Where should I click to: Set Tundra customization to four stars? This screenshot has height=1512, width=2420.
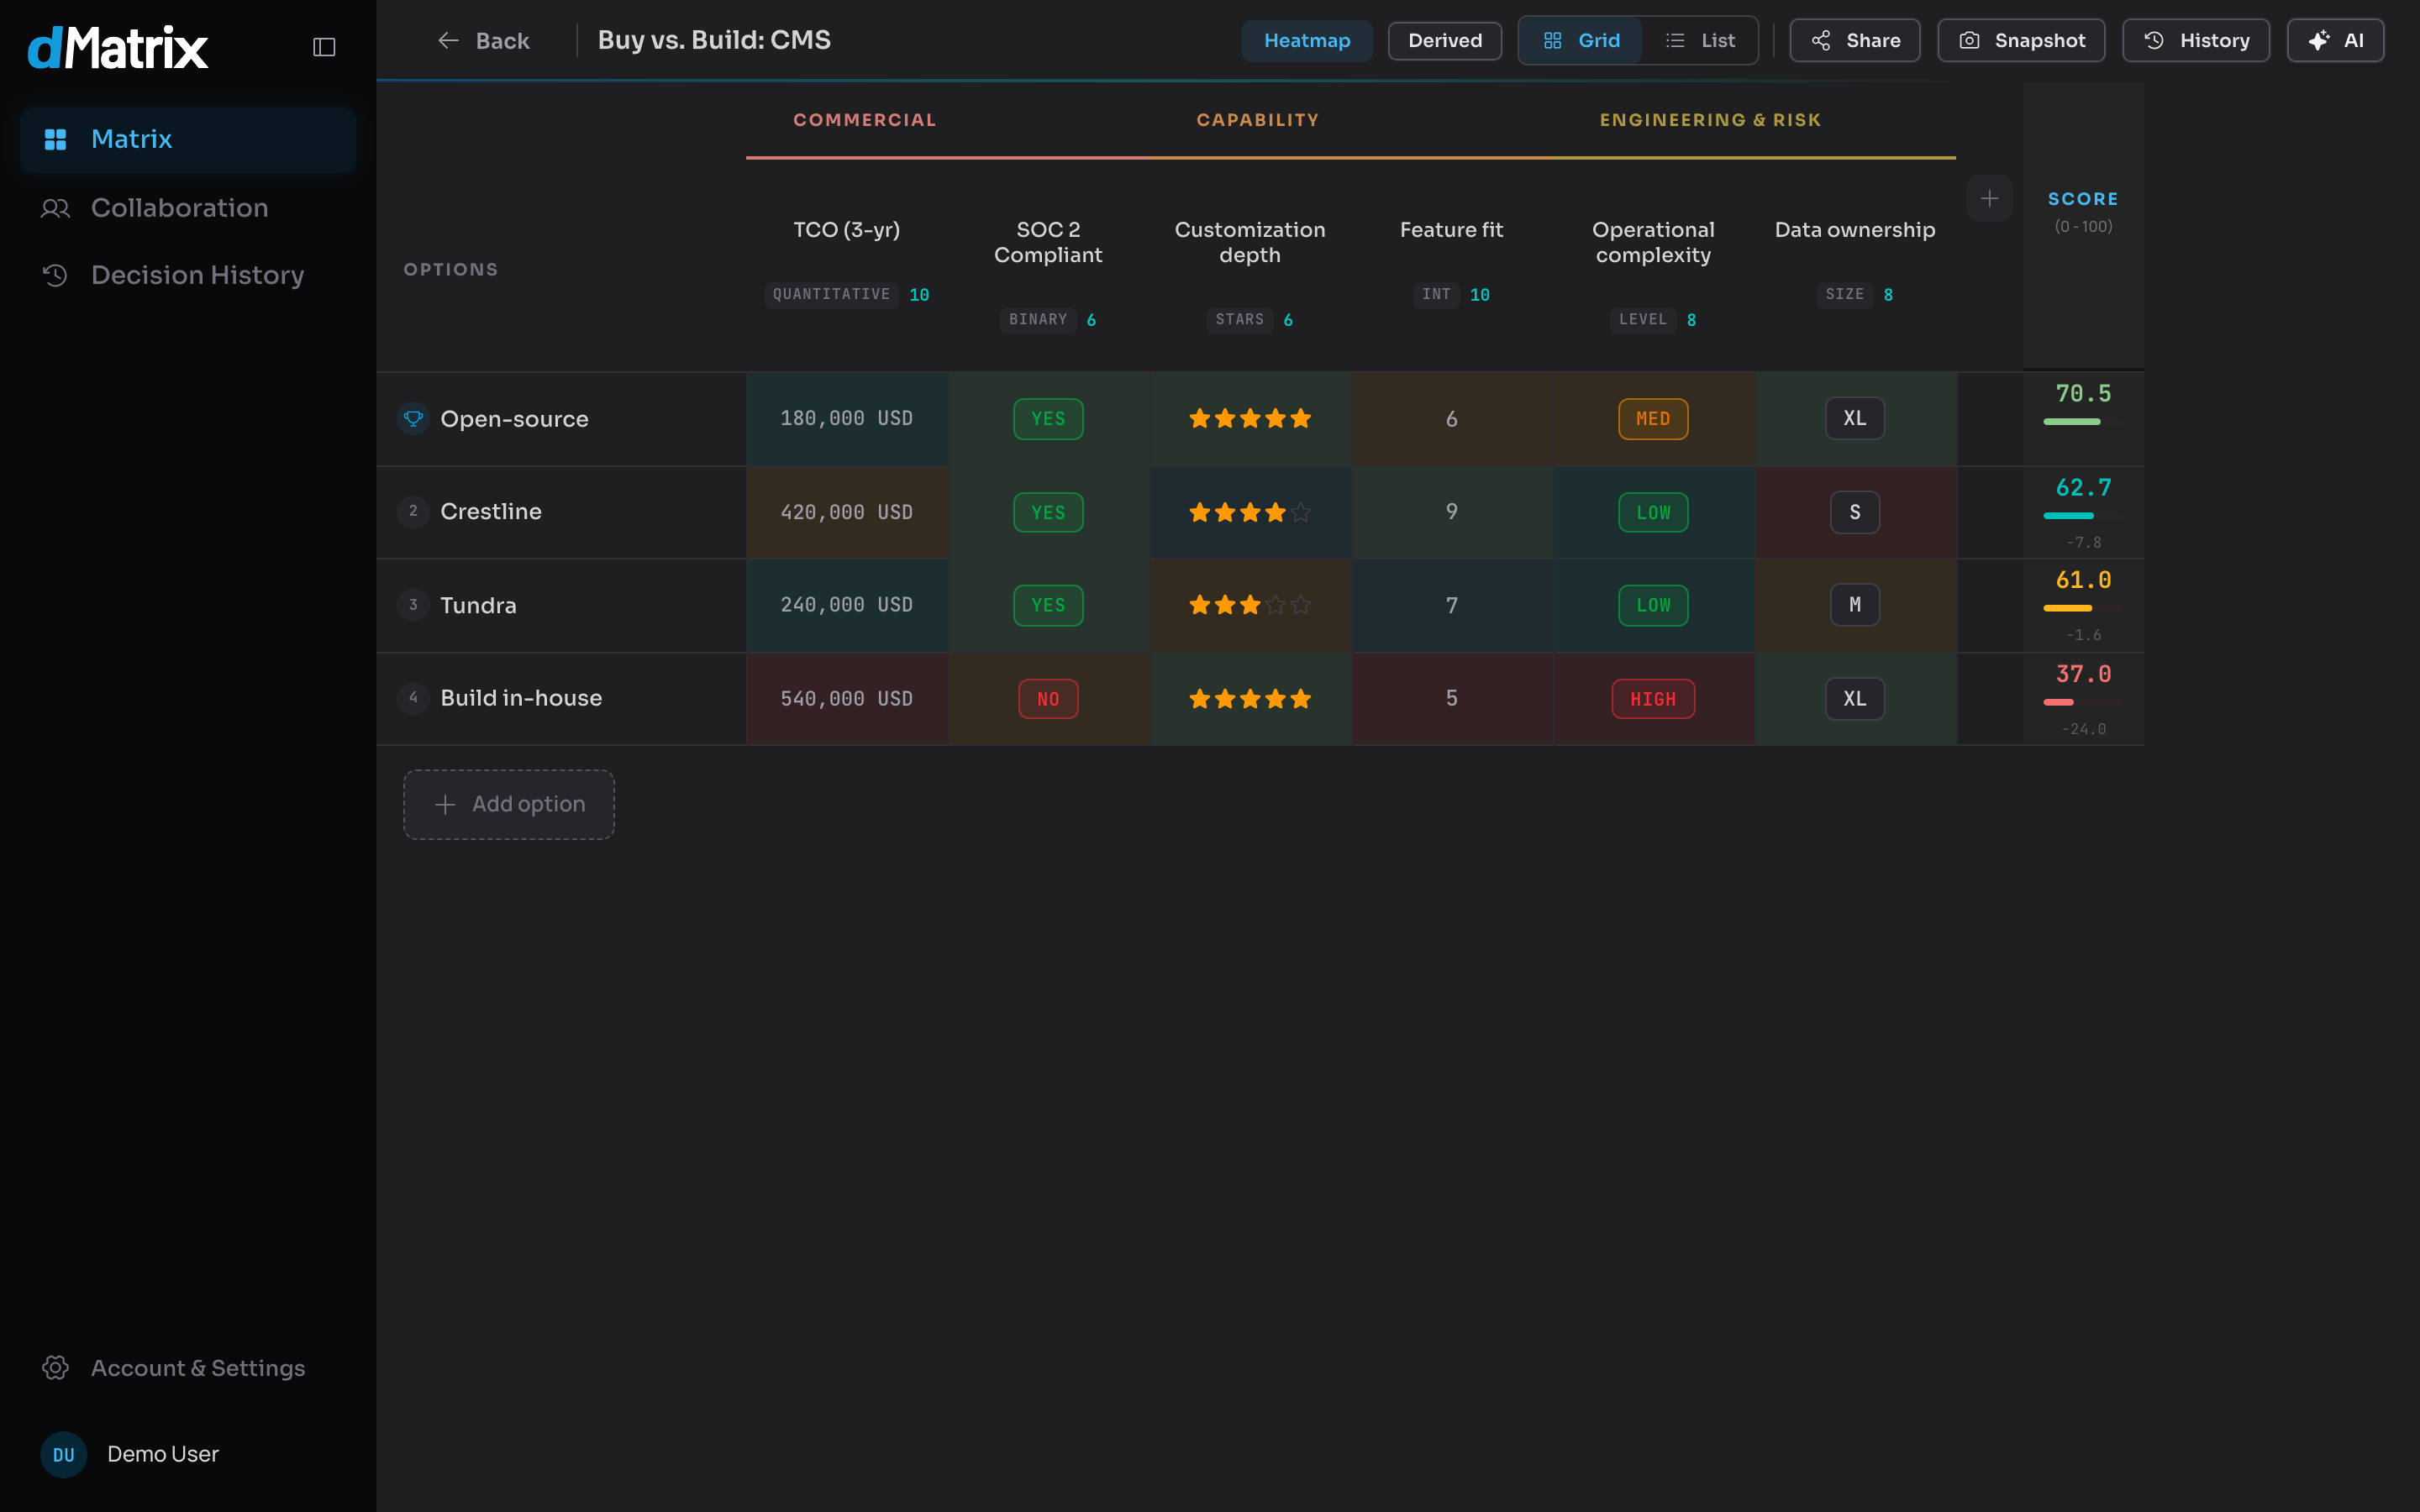1275,605
